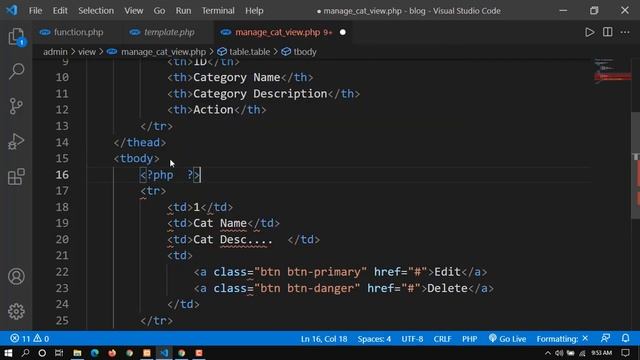Place cursor on Action header text
The height and width of the screenshot is (360, 640).
tap(213, 110)
